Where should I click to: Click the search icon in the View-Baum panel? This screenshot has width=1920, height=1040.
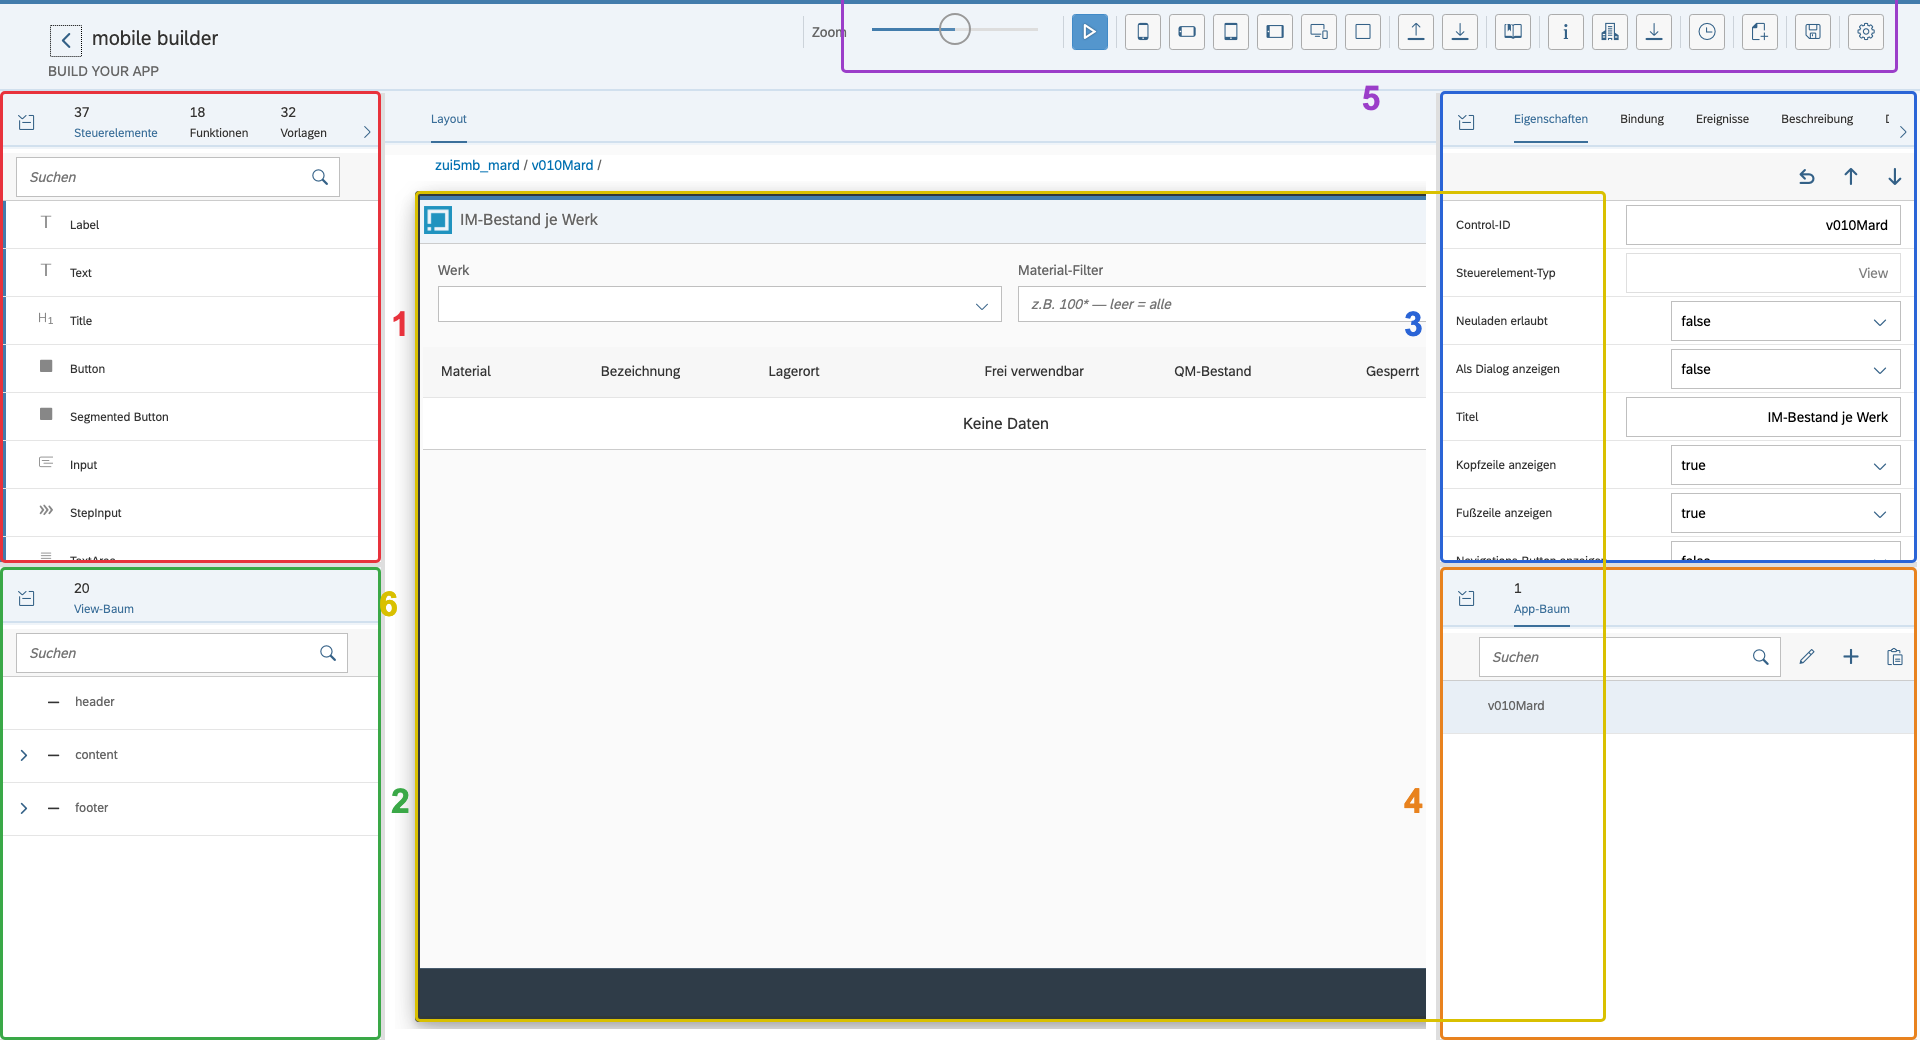328,653
